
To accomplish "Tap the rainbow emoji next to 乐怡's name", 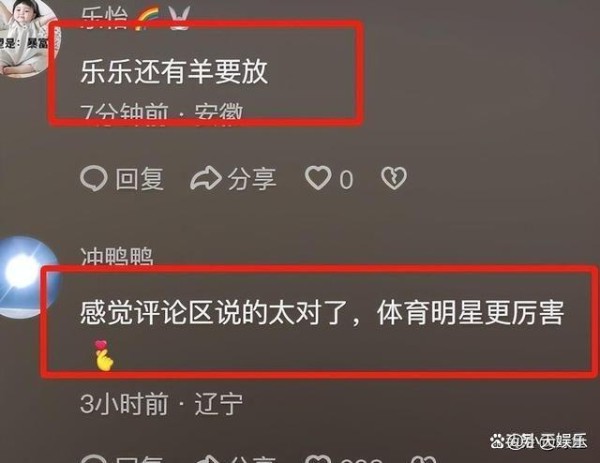I will 148,17.
